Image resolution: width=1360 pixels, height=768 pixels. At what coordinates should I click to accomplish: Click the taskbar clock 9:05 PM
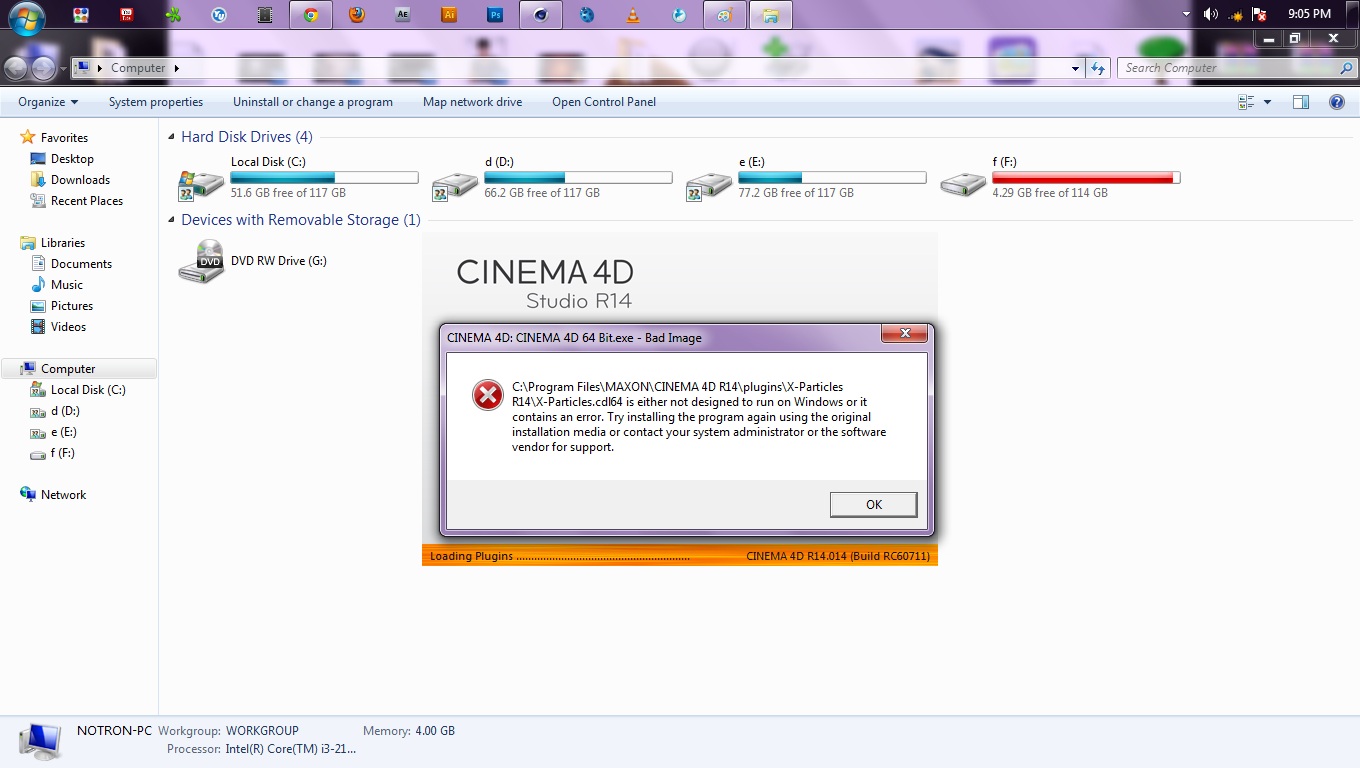(1309, 14)
